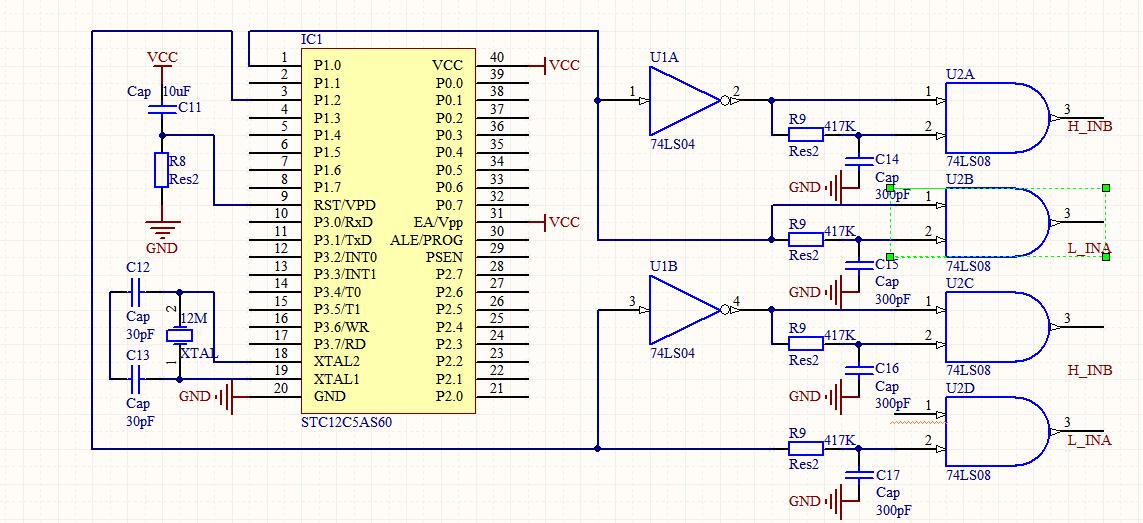
Task: Click the 12M crystal frequency label
Action: 193,319
